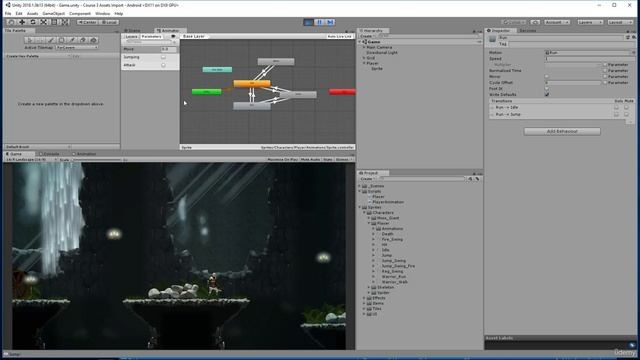This screenshot has width=640, height=360.
Task: Choose the Tile Palette paintbrush tool
Action: pos(51,40)
